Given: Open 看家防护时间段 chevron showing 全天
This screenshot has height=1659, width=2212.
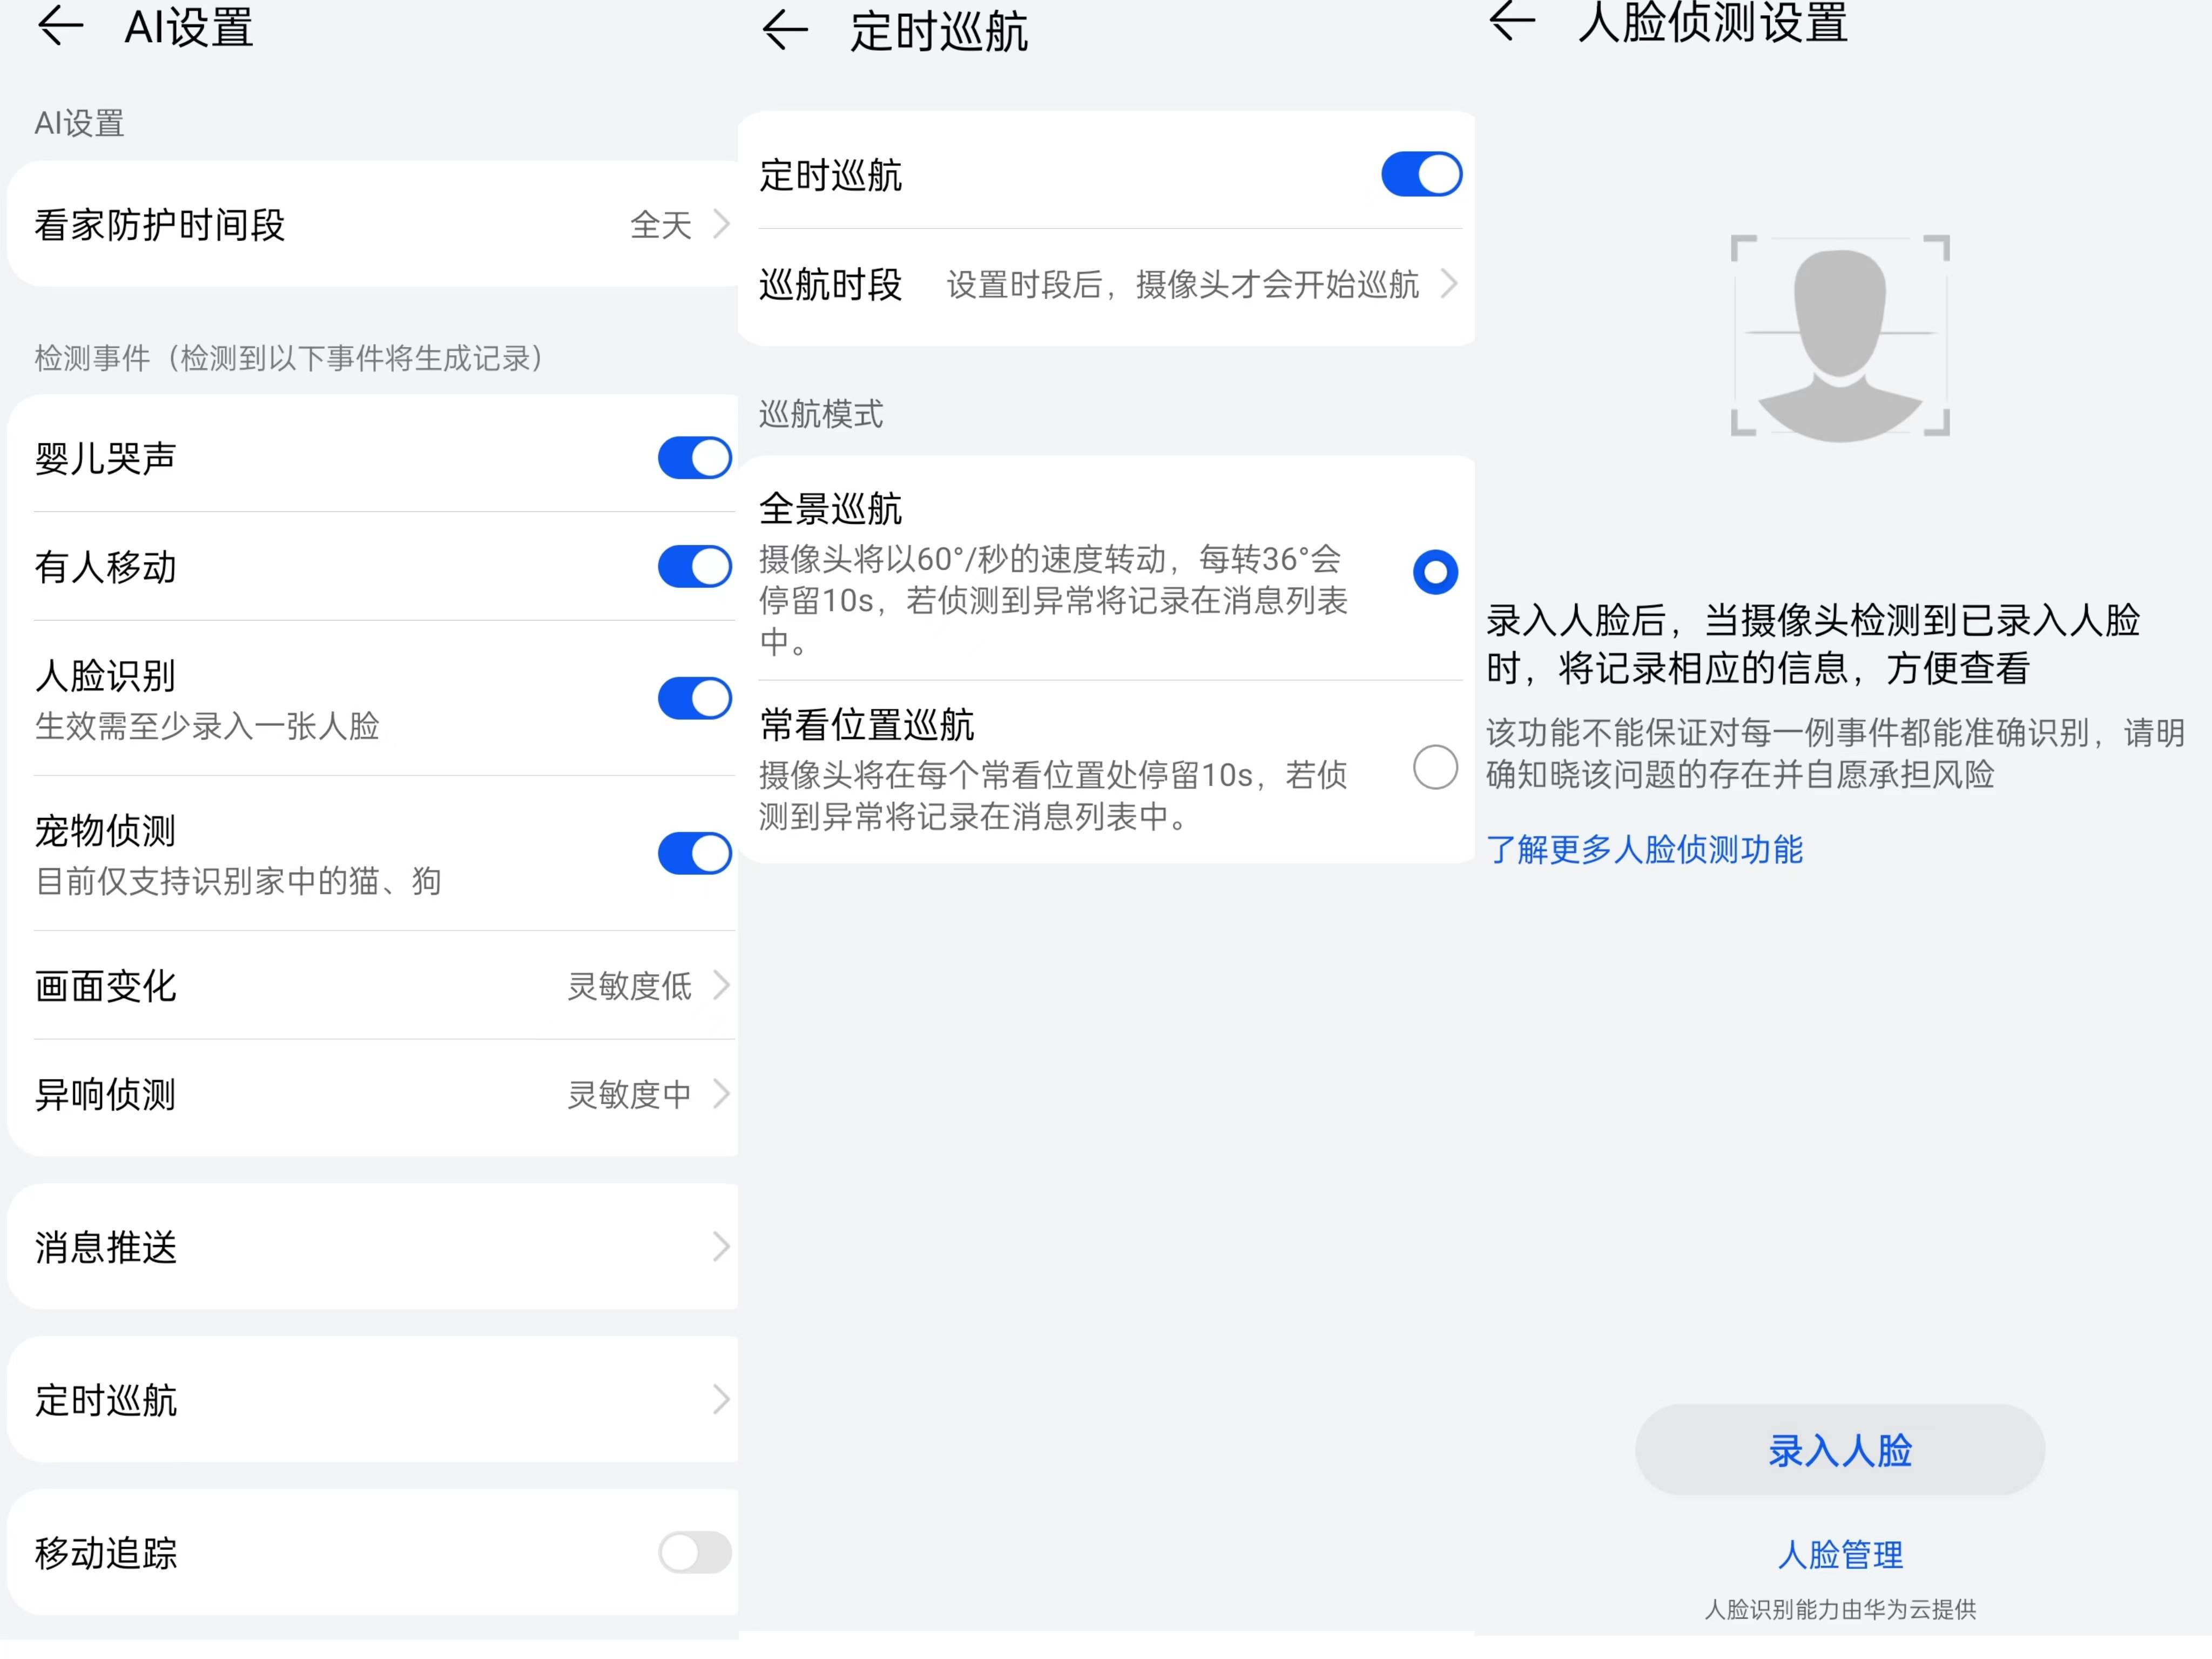Looking at the screenshot, I should click(x=721, y=224).
